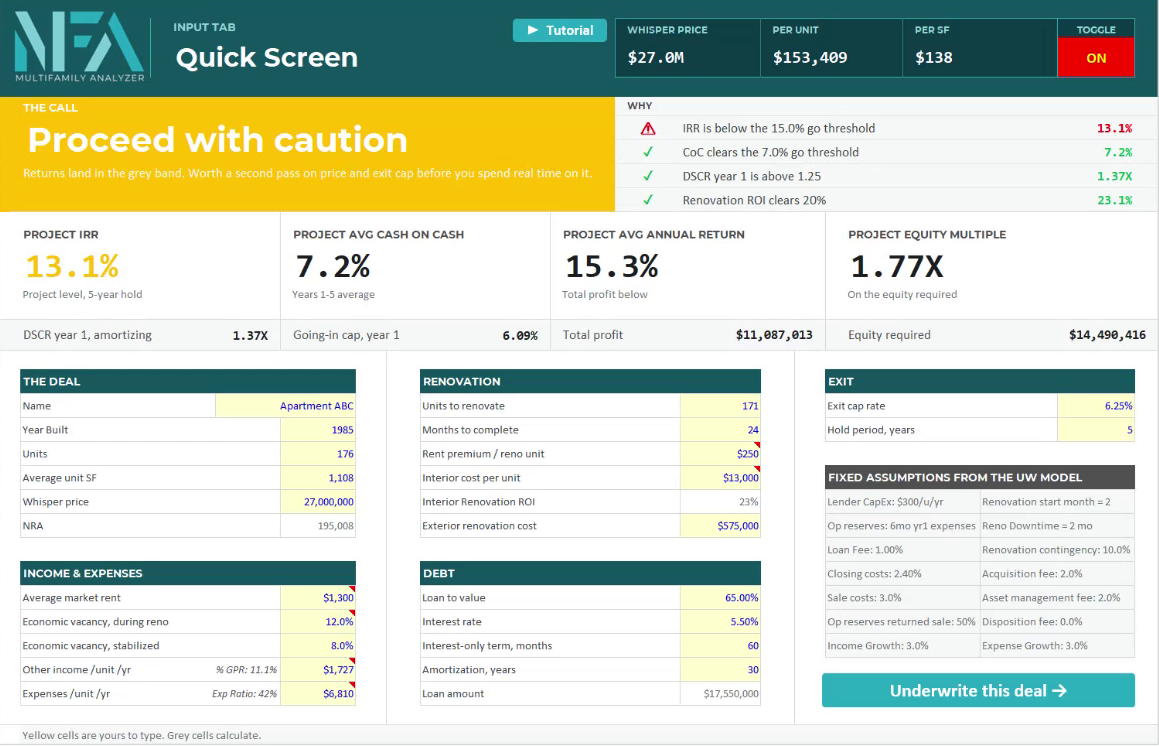Screen dimensions: 1159x746
Task: Click the NFA Multifamily Analyzer logo
Action: 80,46
